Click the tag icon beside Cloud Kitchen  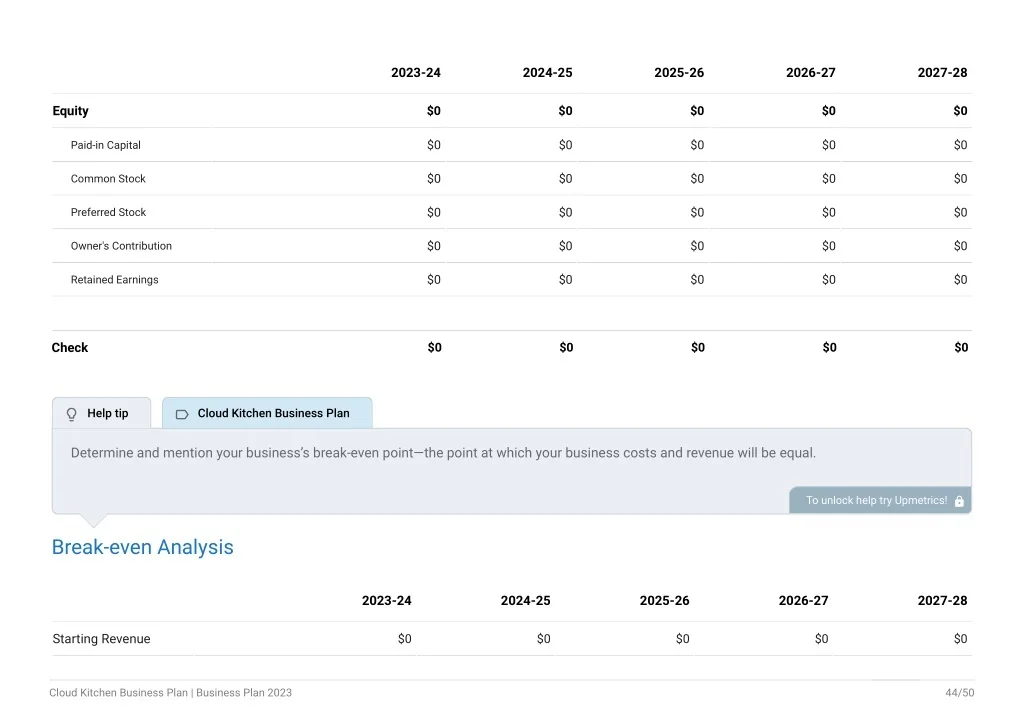tap(182, 414)
